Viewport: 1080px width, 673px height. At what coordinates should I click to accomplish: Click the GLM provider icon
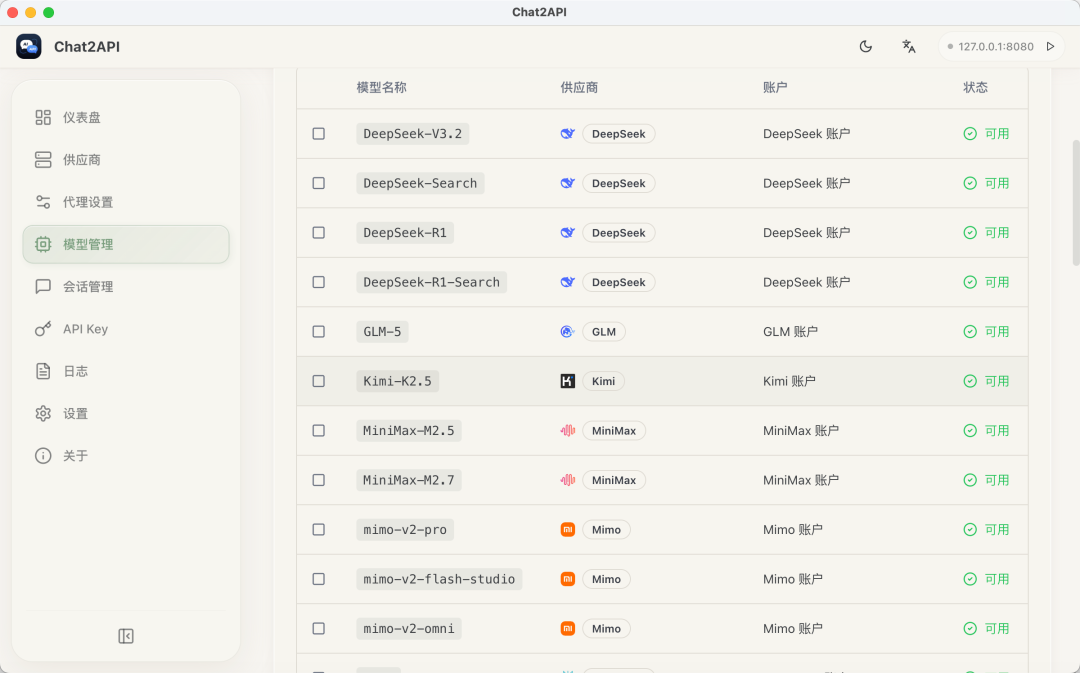568,332
